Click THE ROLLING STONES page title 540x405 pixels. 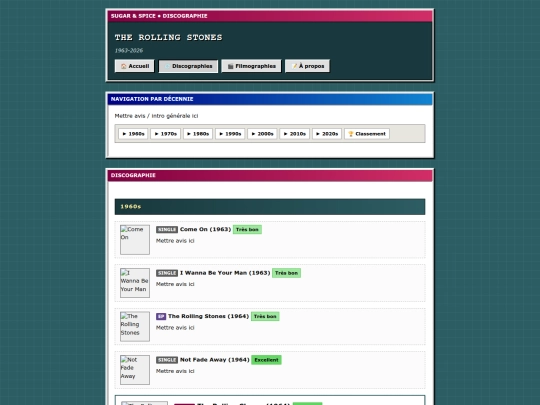[168, 37]
